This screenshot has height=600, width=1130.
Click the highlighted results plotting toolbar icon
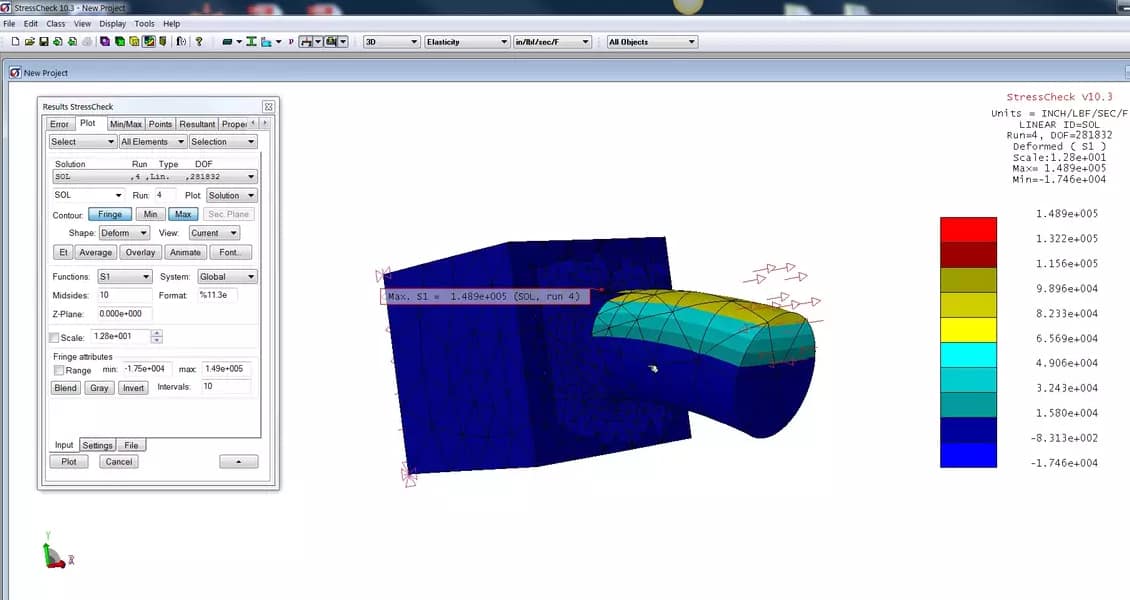(x=148, y=41)
